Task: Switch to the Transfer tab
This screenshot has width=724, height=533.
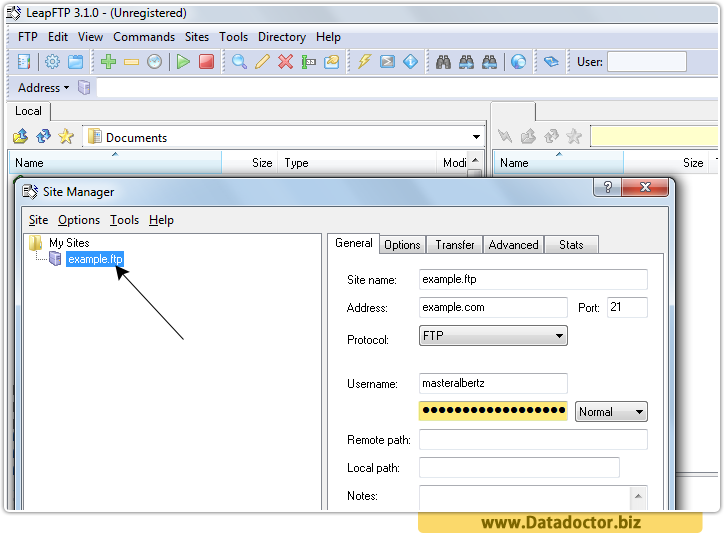Action: 455,245
